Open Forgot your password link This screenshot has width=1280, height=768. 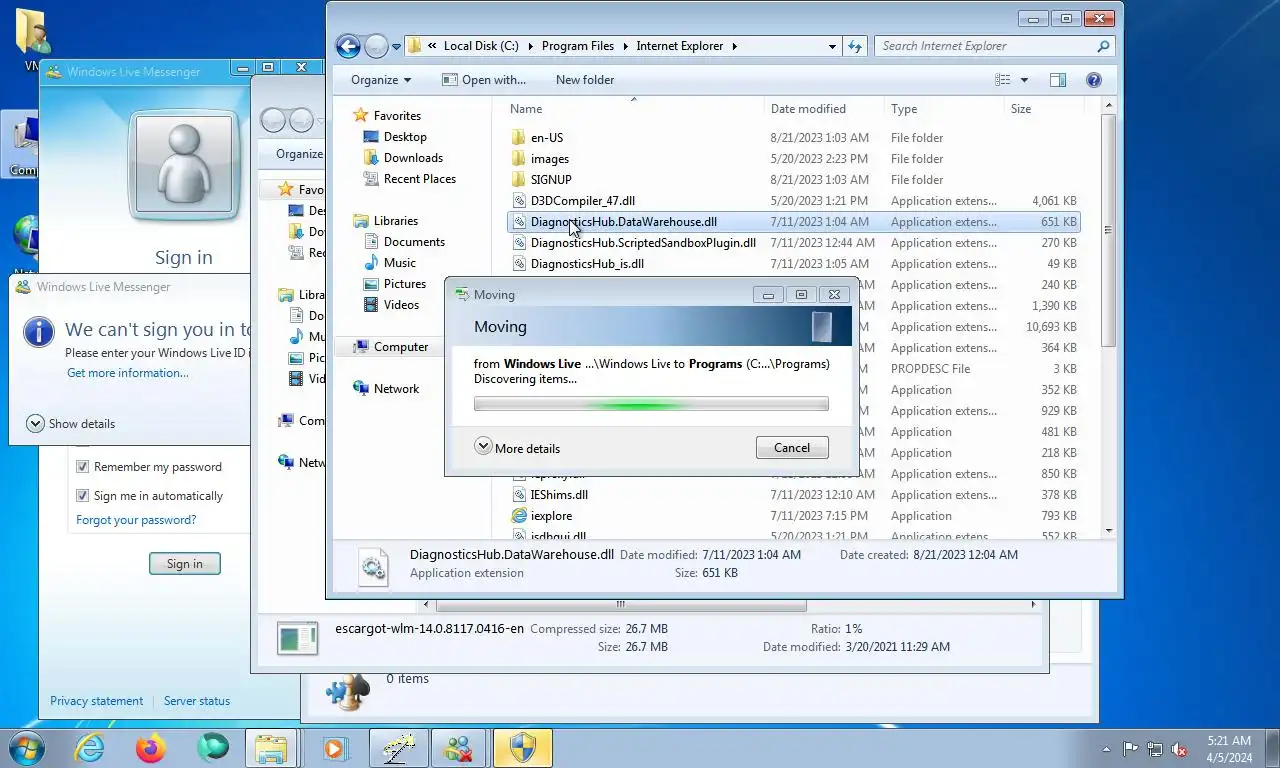136,520
